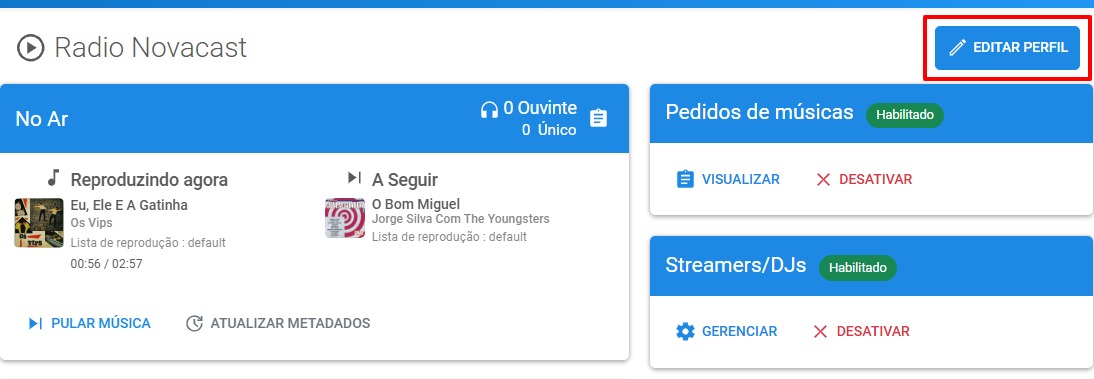The height and width of the screenshot is (379, 1094).
Task: Click the refresh clock icon for metadata
Action: (x=194, y=324)
